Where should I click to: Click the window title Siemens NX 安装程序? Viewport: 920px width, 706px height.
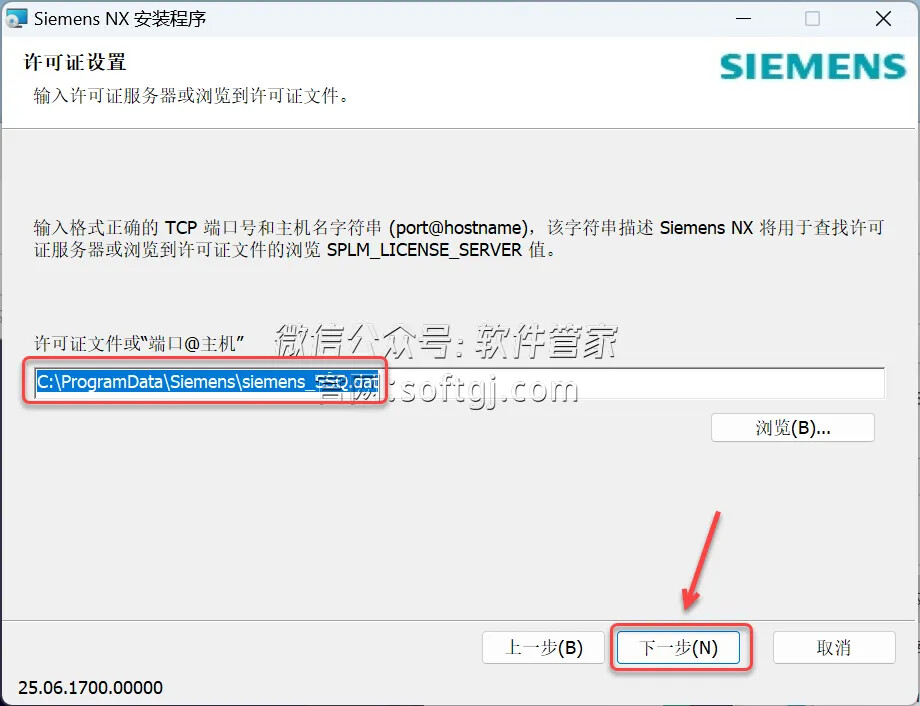pyautogui.click(x=120, y=19)
